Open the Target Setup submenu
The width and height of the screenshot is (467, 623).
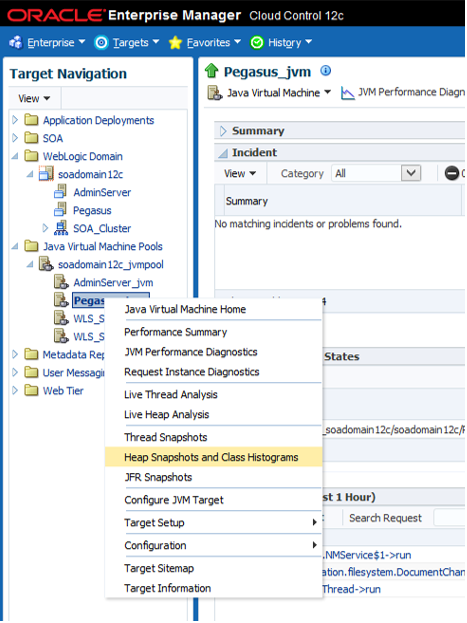pos(214,522)
